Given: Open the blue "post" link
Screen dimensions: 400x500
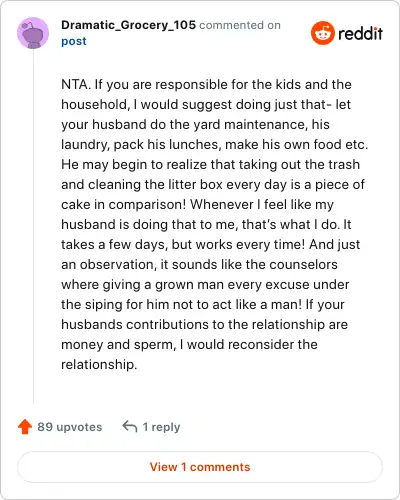Looking at the screenshot, I should (x=74, y=41).
